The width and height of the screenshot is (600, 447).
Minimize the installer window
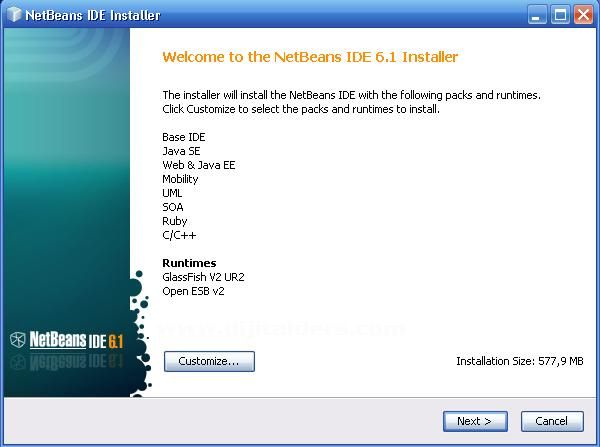pos(536,15)
